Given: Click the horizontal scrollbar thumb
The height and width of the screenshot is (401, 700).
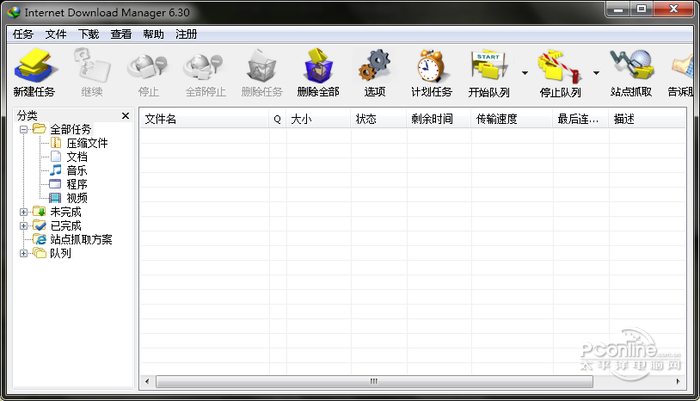Looking at the screenshot, I should coord(374,381).
